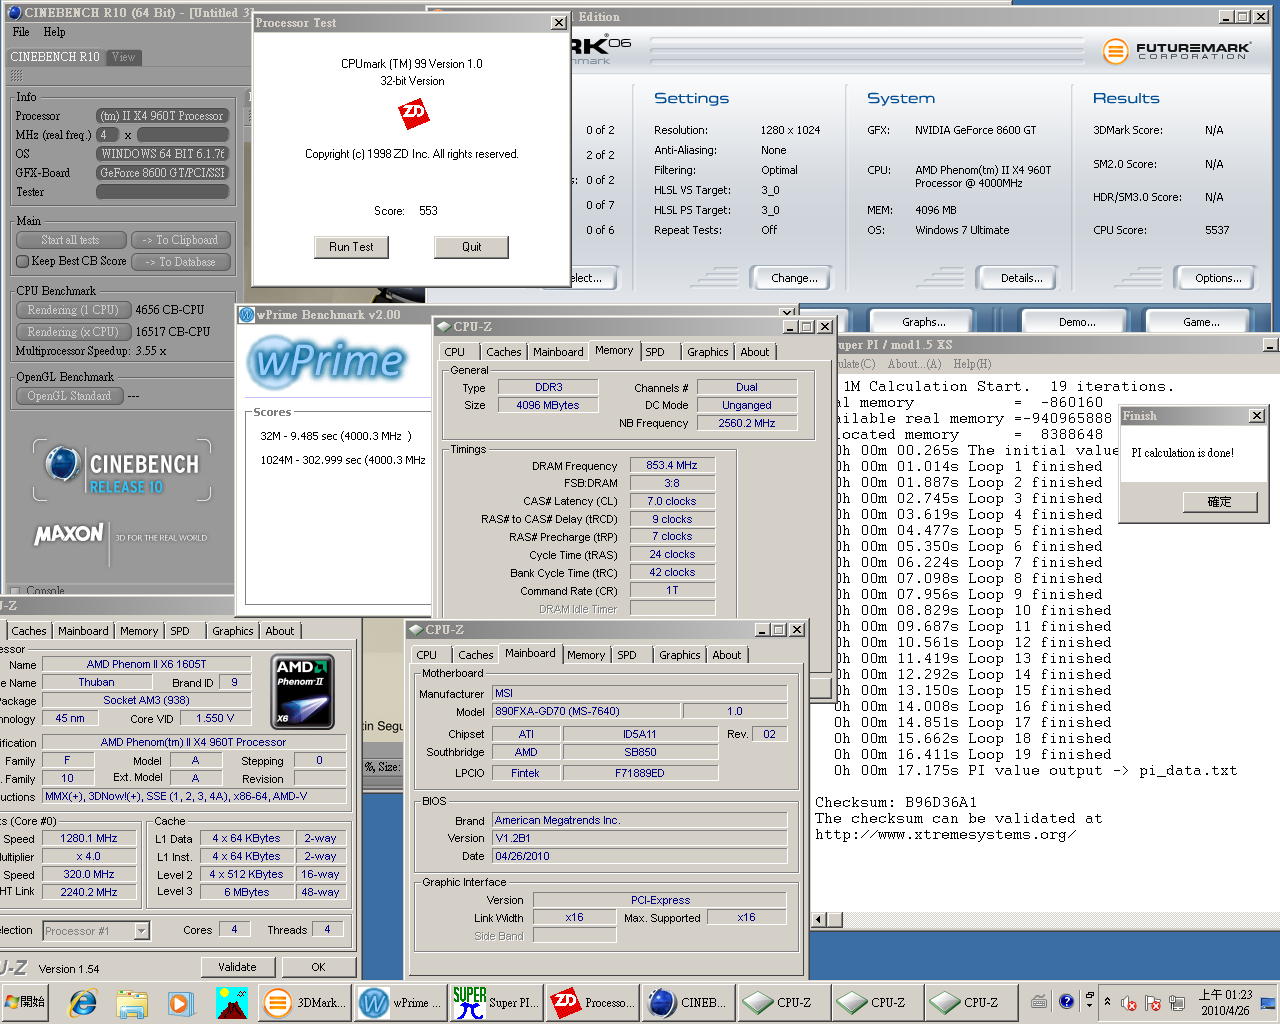Click the Validate button in CPU-Z
Screen dimensions: 1280x1024
[237, 967]
